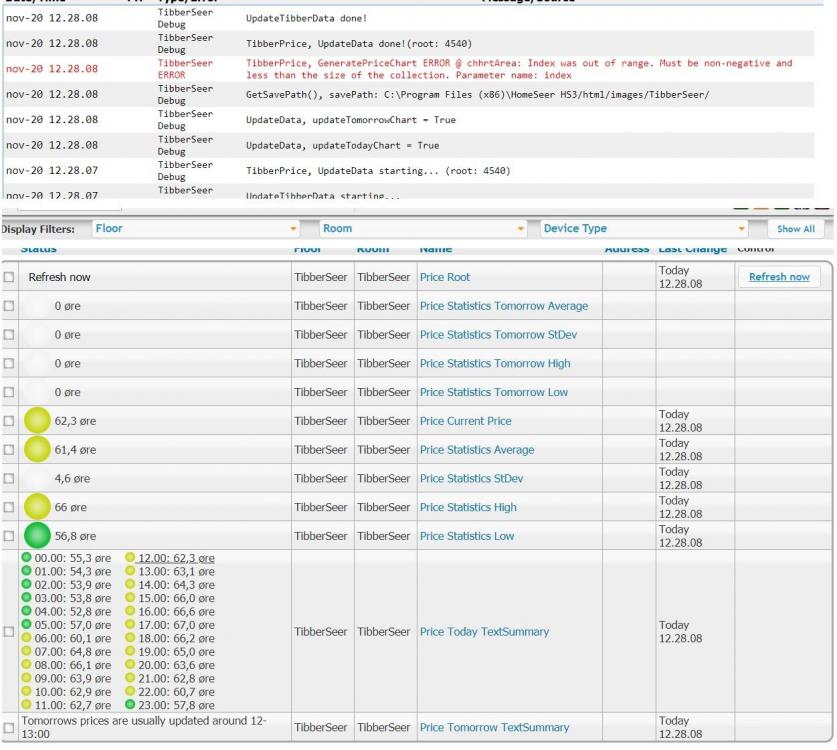
Task: Open the Price Statistics StDev device link
Action: point(471,479)
